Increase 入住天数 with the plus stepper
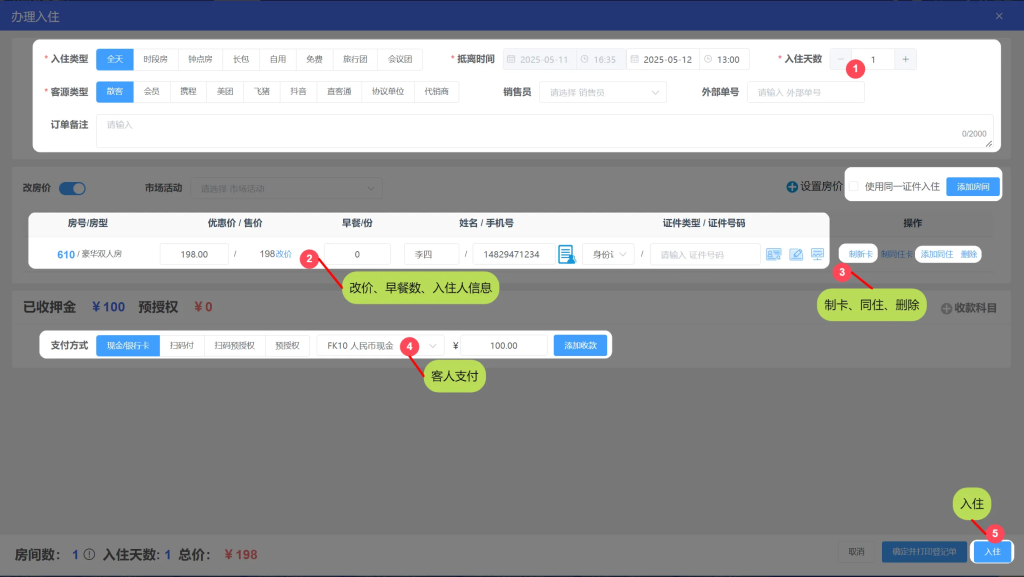1024x577 pixels. pyautogui.click(x=905, y=60)
